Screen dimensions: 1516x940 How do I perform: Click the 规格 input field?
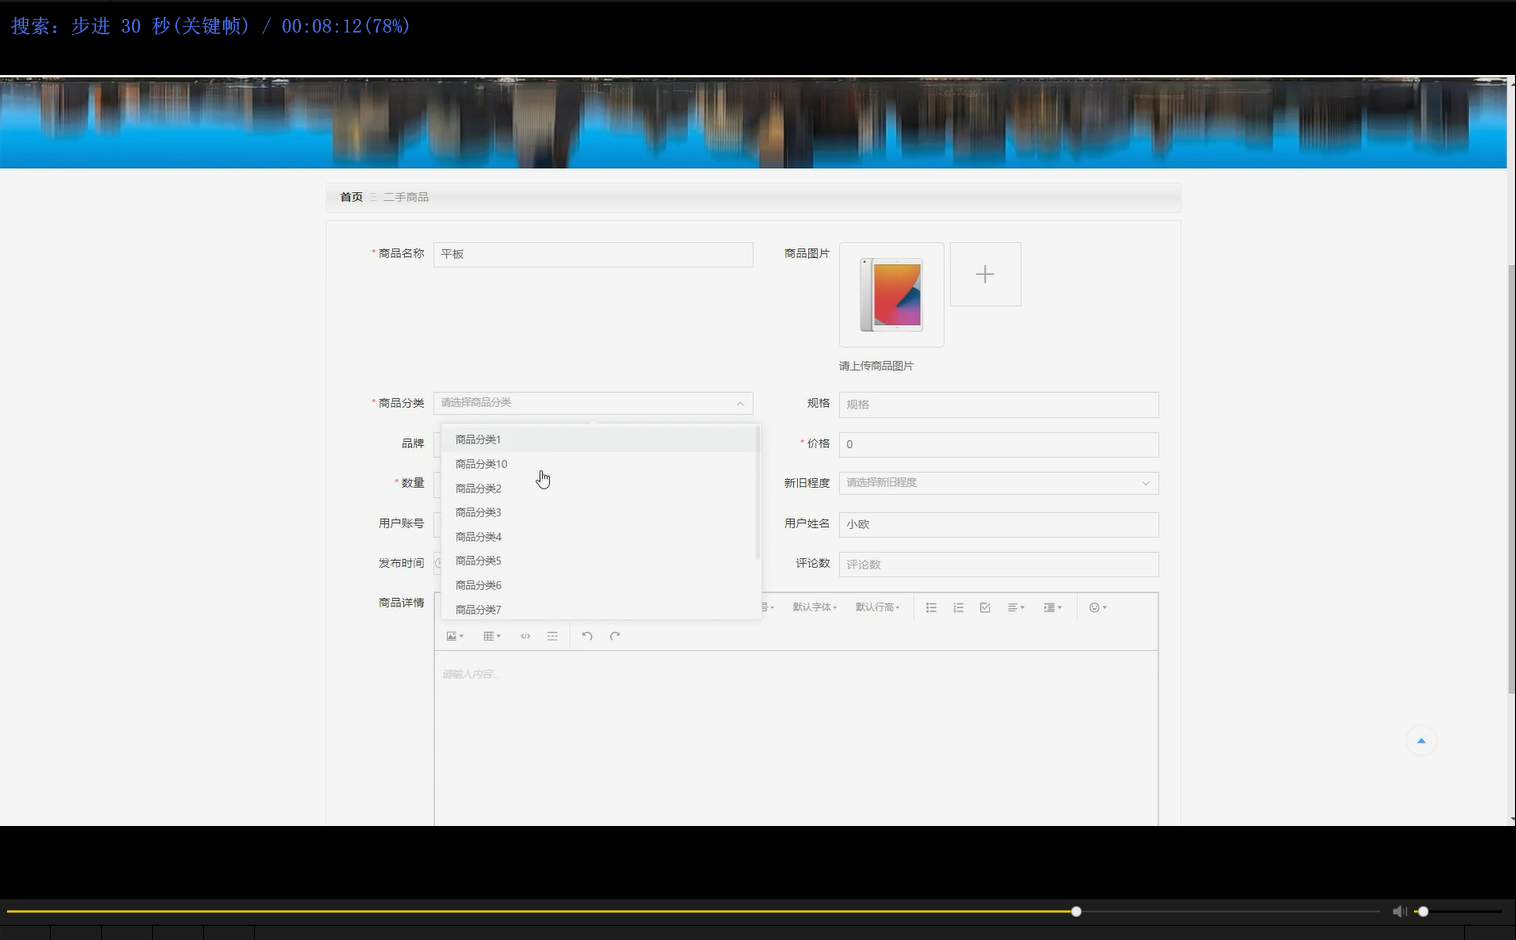coord(998,404)
